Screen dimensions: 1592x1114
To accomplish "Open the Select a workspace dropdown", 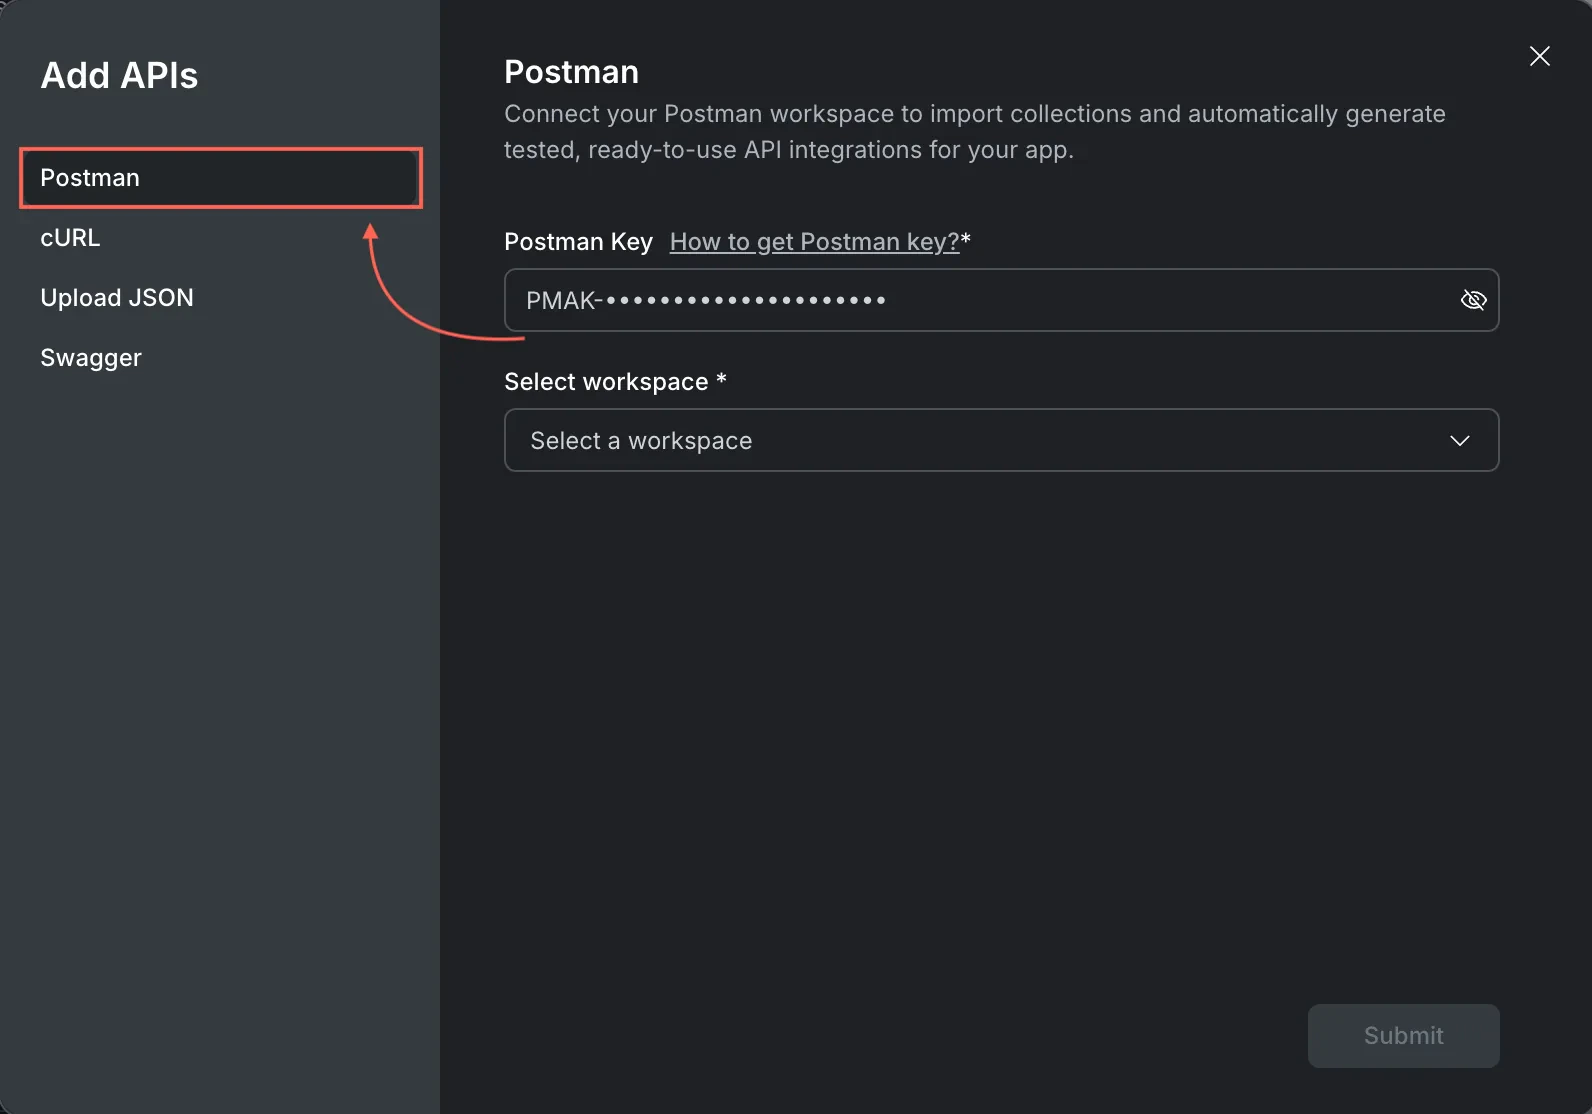I will pyautogui.click(x=1001, y=440).
